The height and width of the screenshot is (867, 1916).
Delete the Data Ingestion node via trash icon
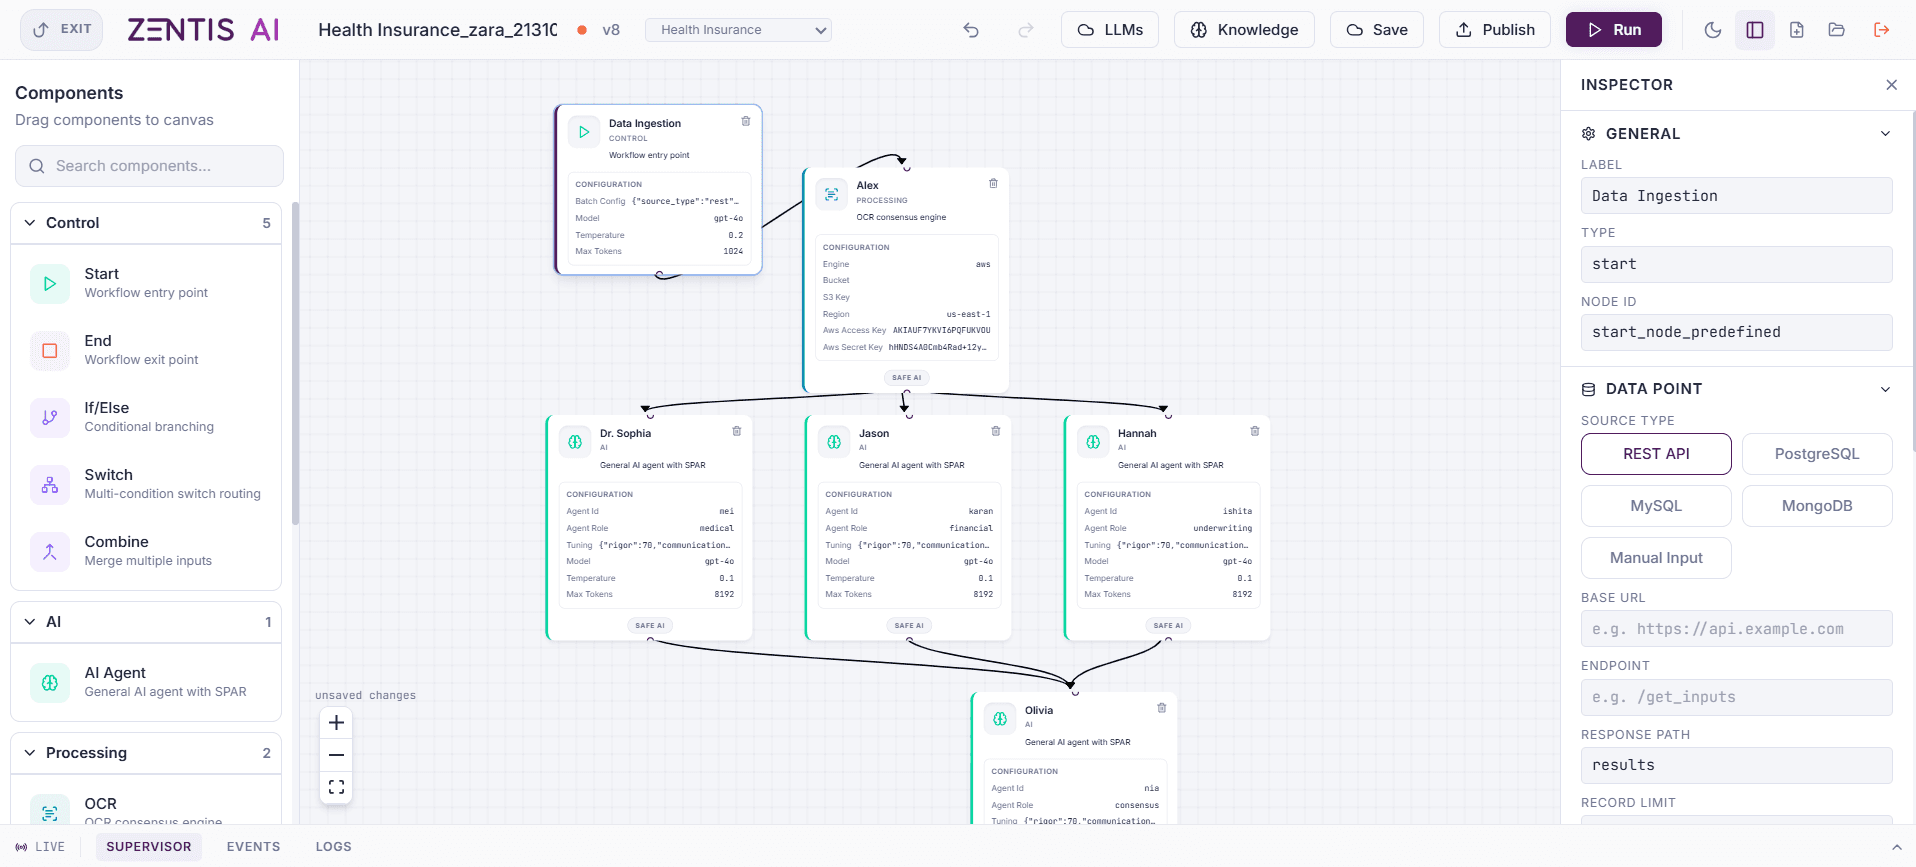[745, 121]
